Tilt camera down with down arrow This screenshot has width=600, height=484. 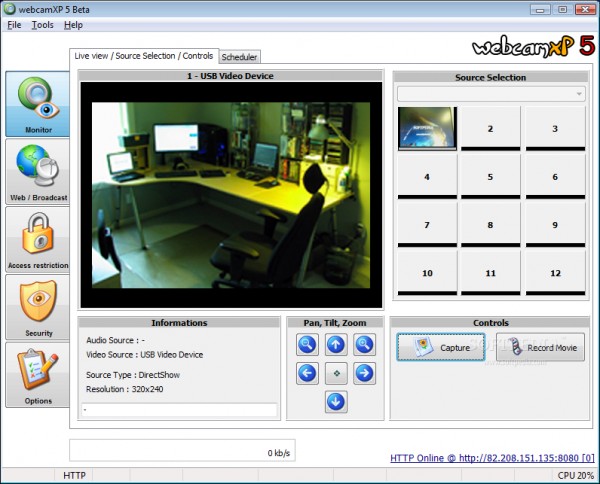click(336, 402)
